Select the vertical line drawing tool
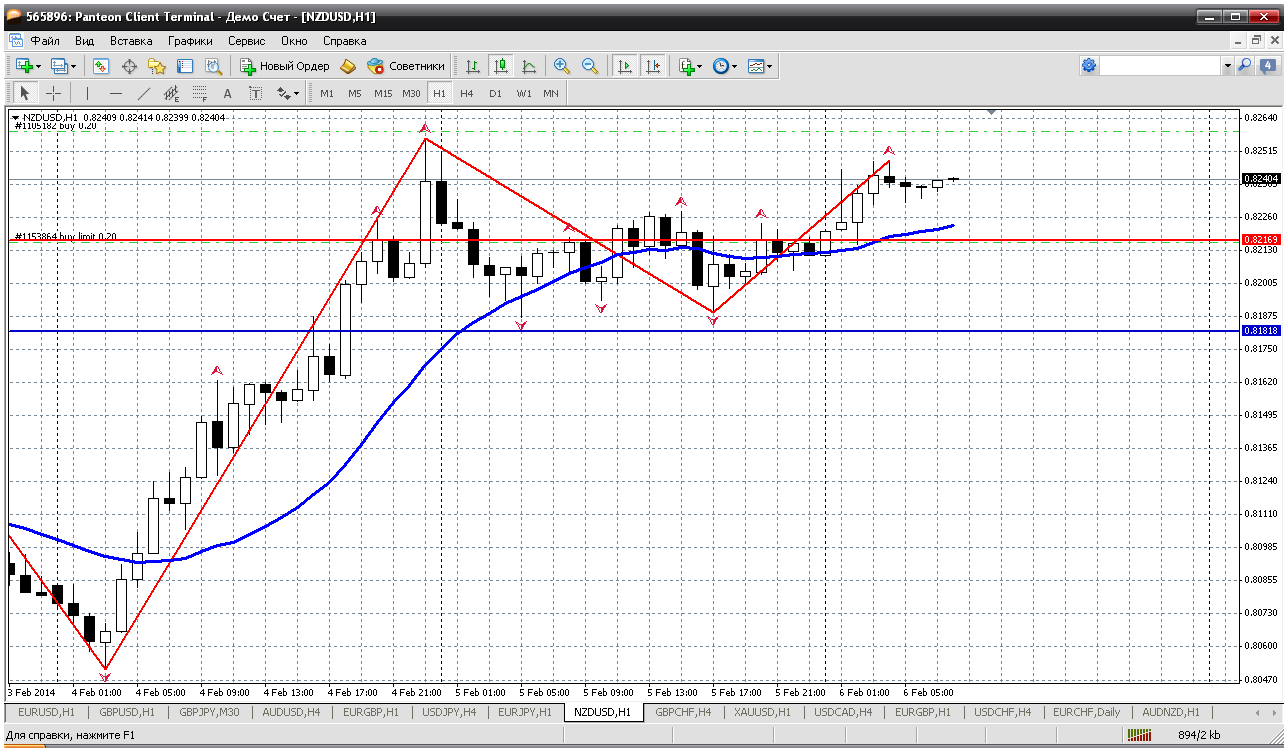1288x748 pixels. click(x=87, y=93)
